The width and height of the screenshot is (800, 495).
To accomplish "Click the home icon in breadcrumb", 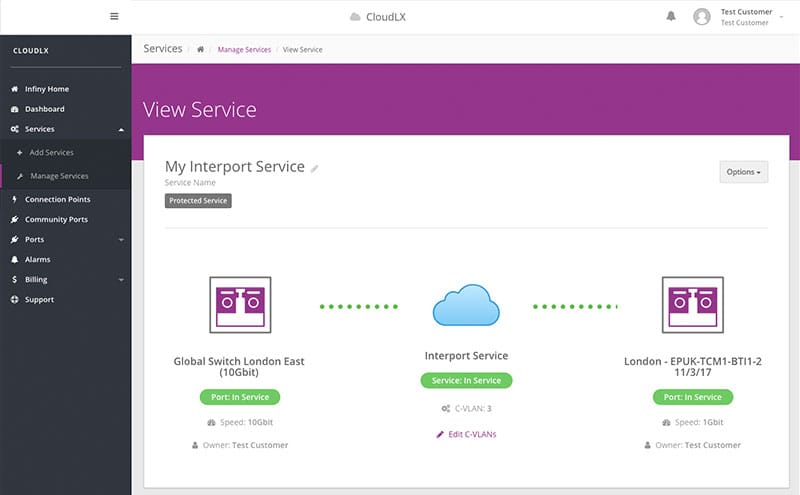I will [201, 50].
